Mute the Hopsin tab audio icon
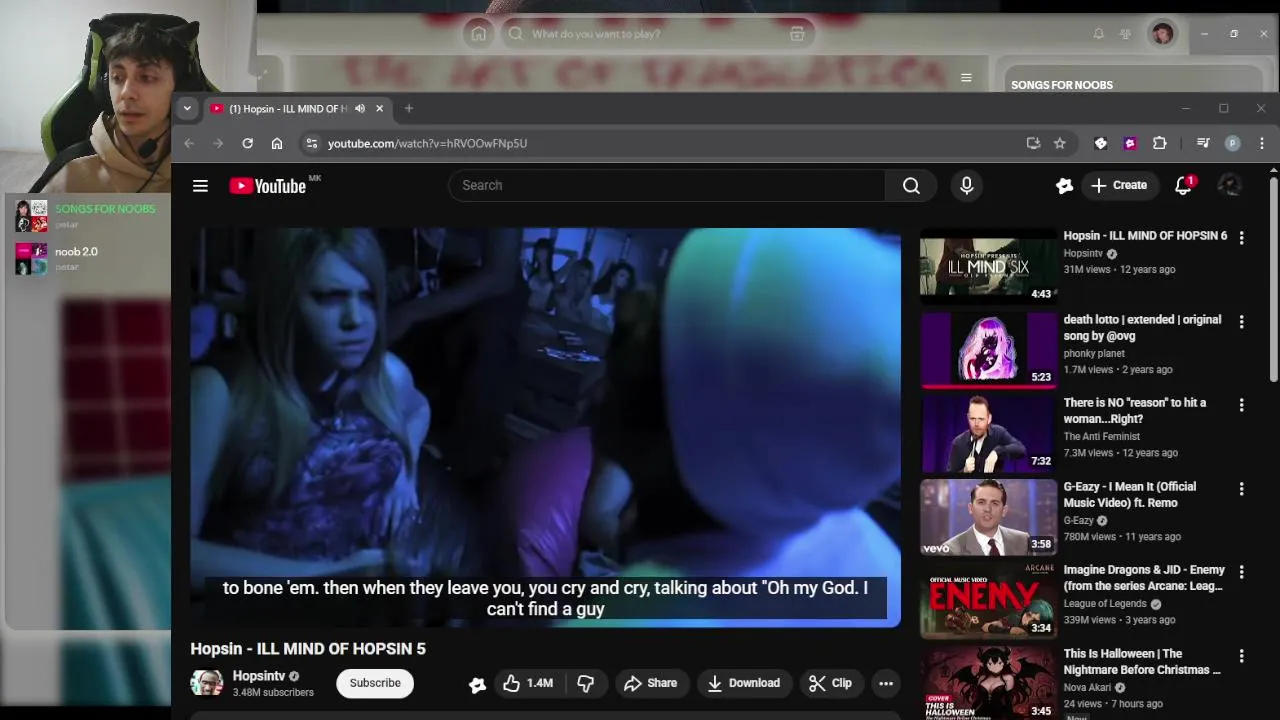Screen dimensions: 1280x720 tap(360, 108)
